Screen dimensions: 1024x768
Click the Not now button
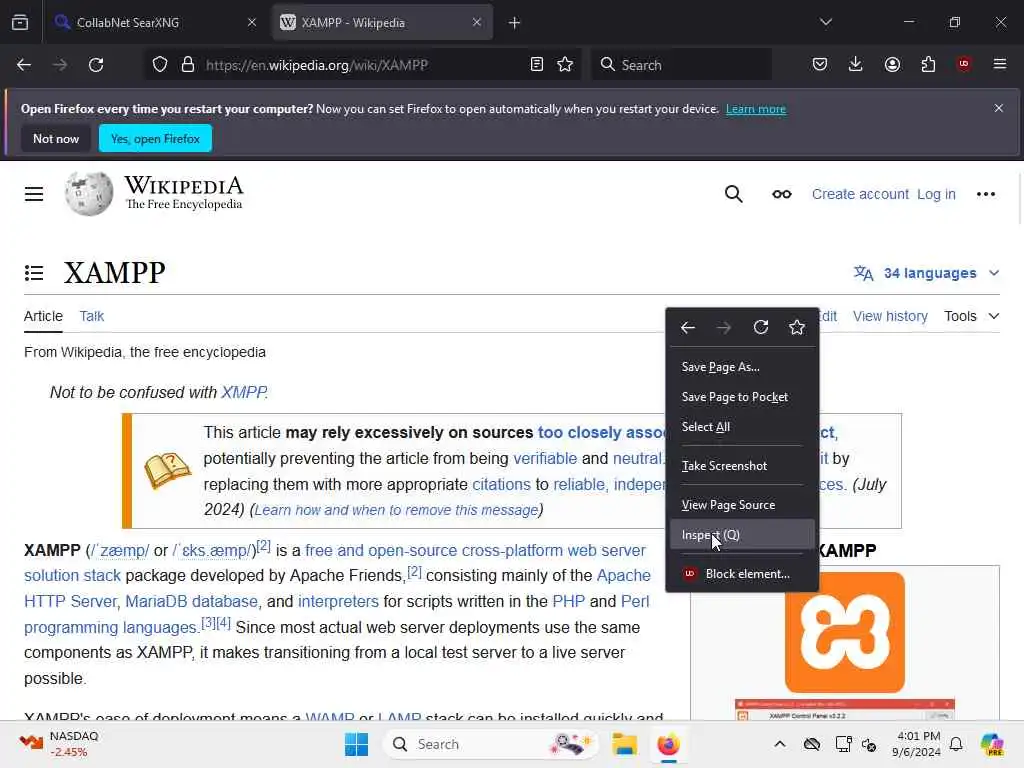point(56,138)
